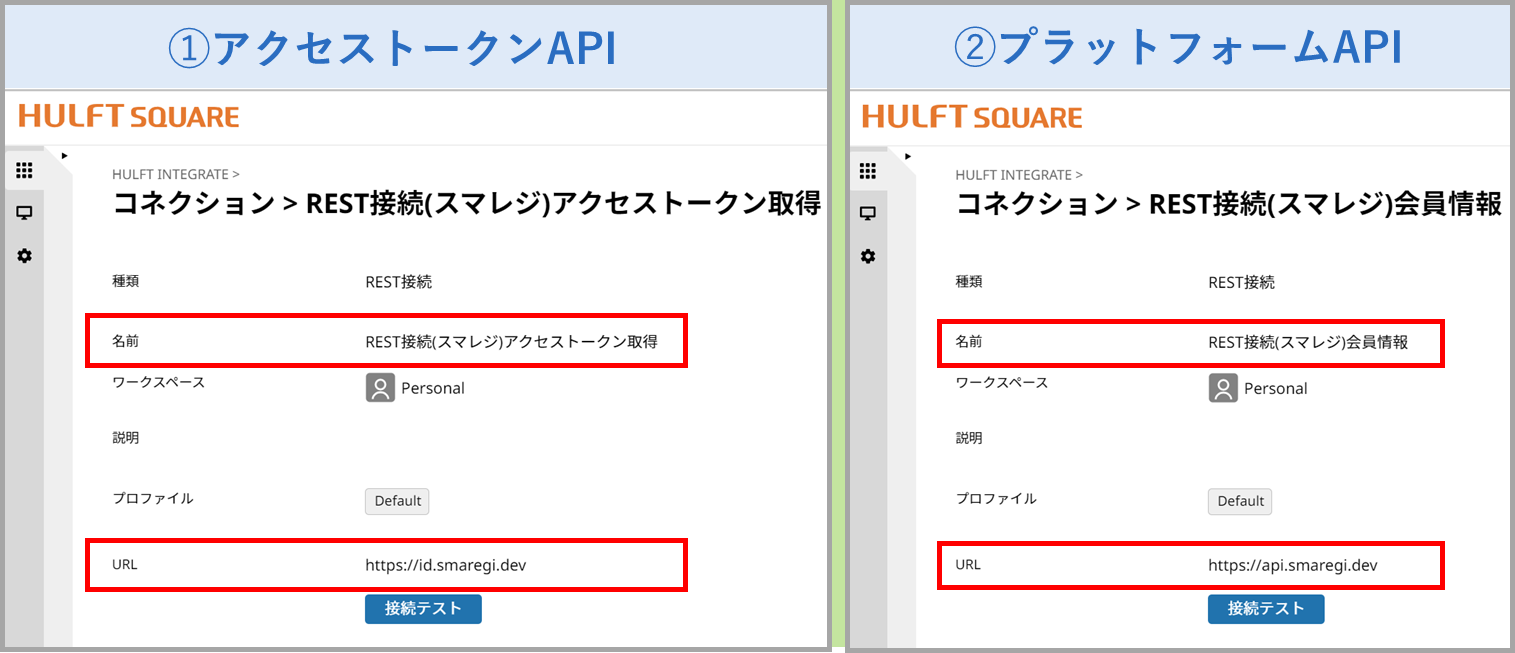Viewport: 1515px width, 653px height.
Task: Select monitor icon in right panel sidebar
Action: click(868, 213)
